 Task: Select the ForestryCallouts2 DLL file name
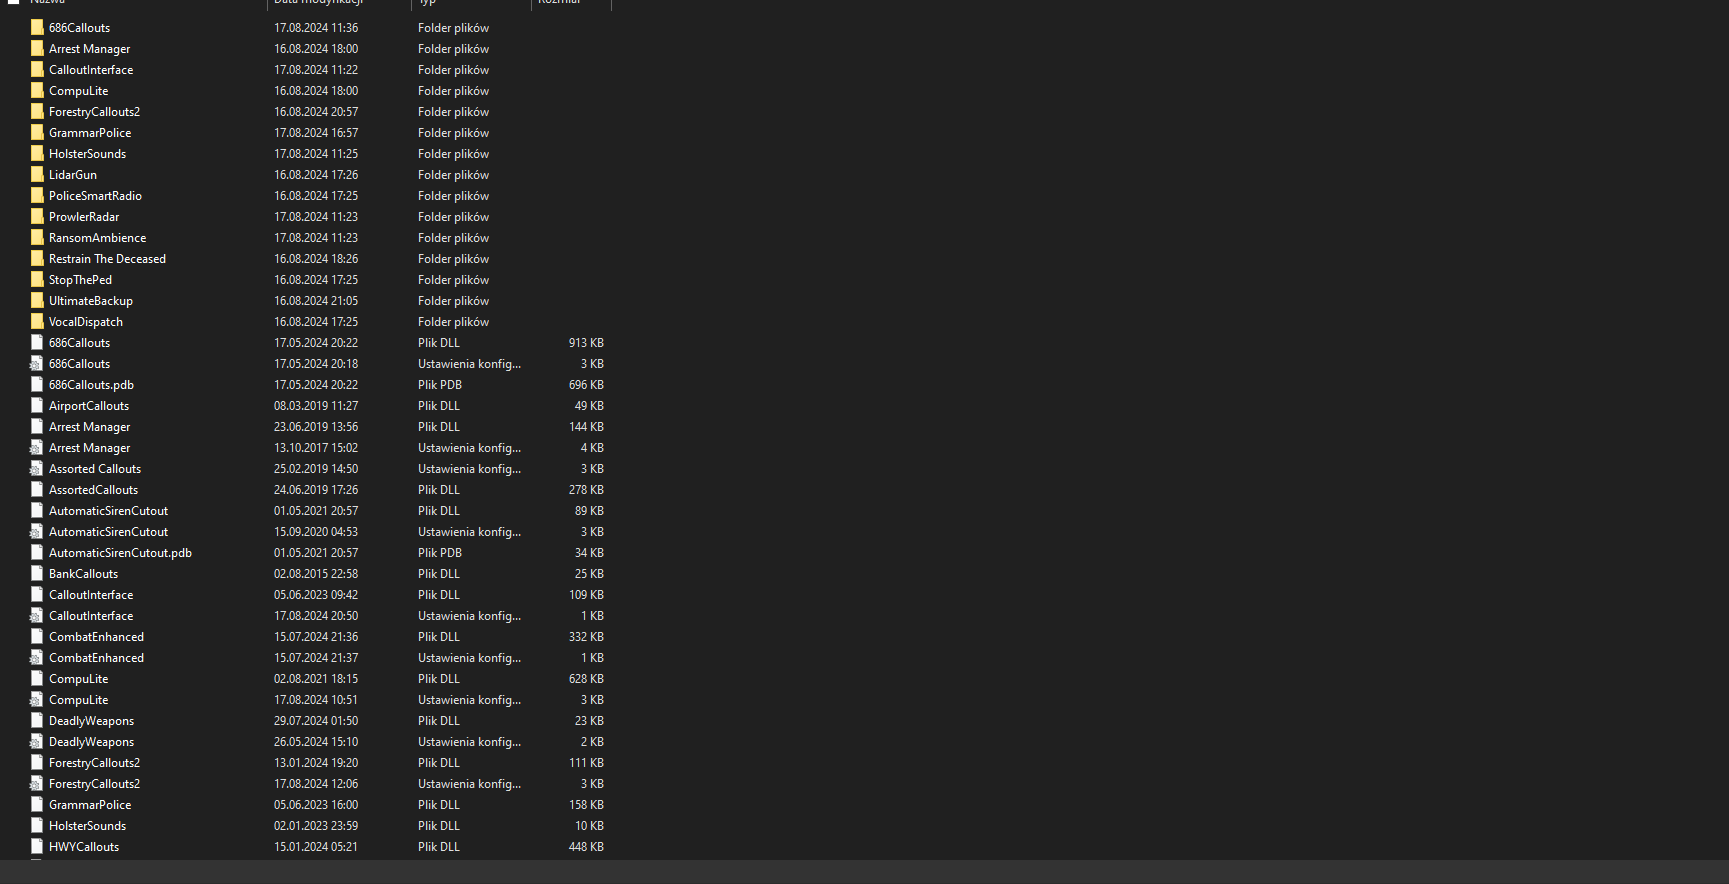[94, 763]
